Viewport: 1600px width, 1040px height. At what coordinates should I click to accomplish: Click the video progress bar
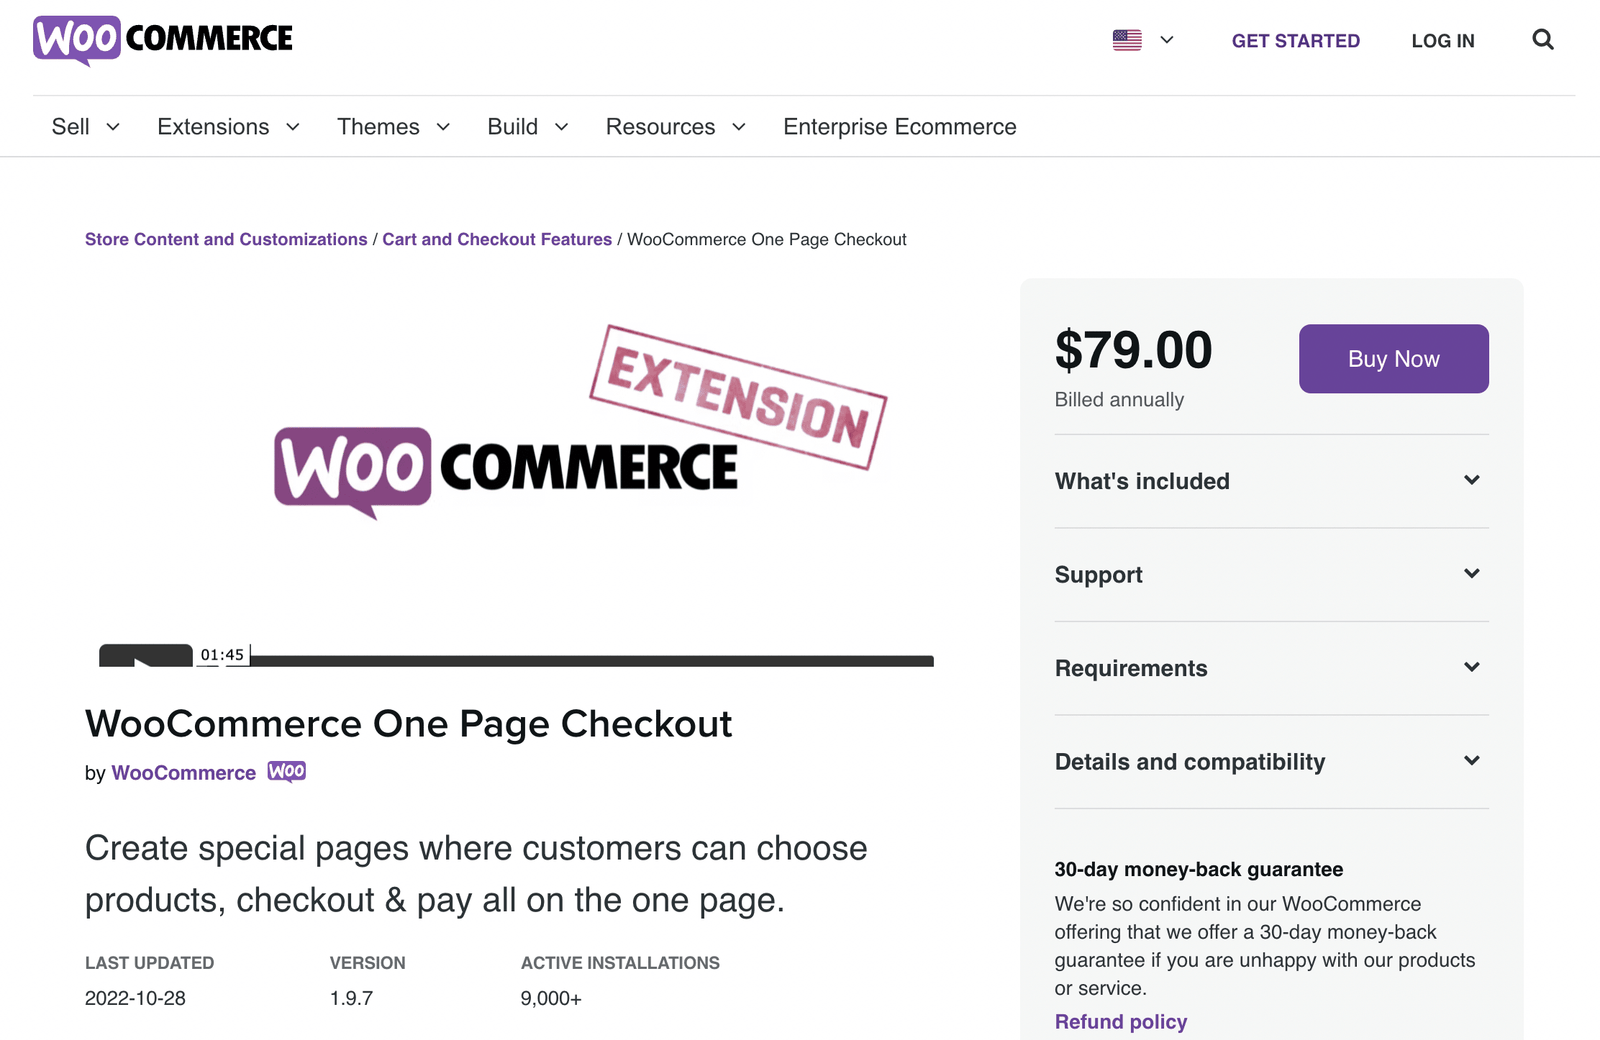tap(592, 661)
